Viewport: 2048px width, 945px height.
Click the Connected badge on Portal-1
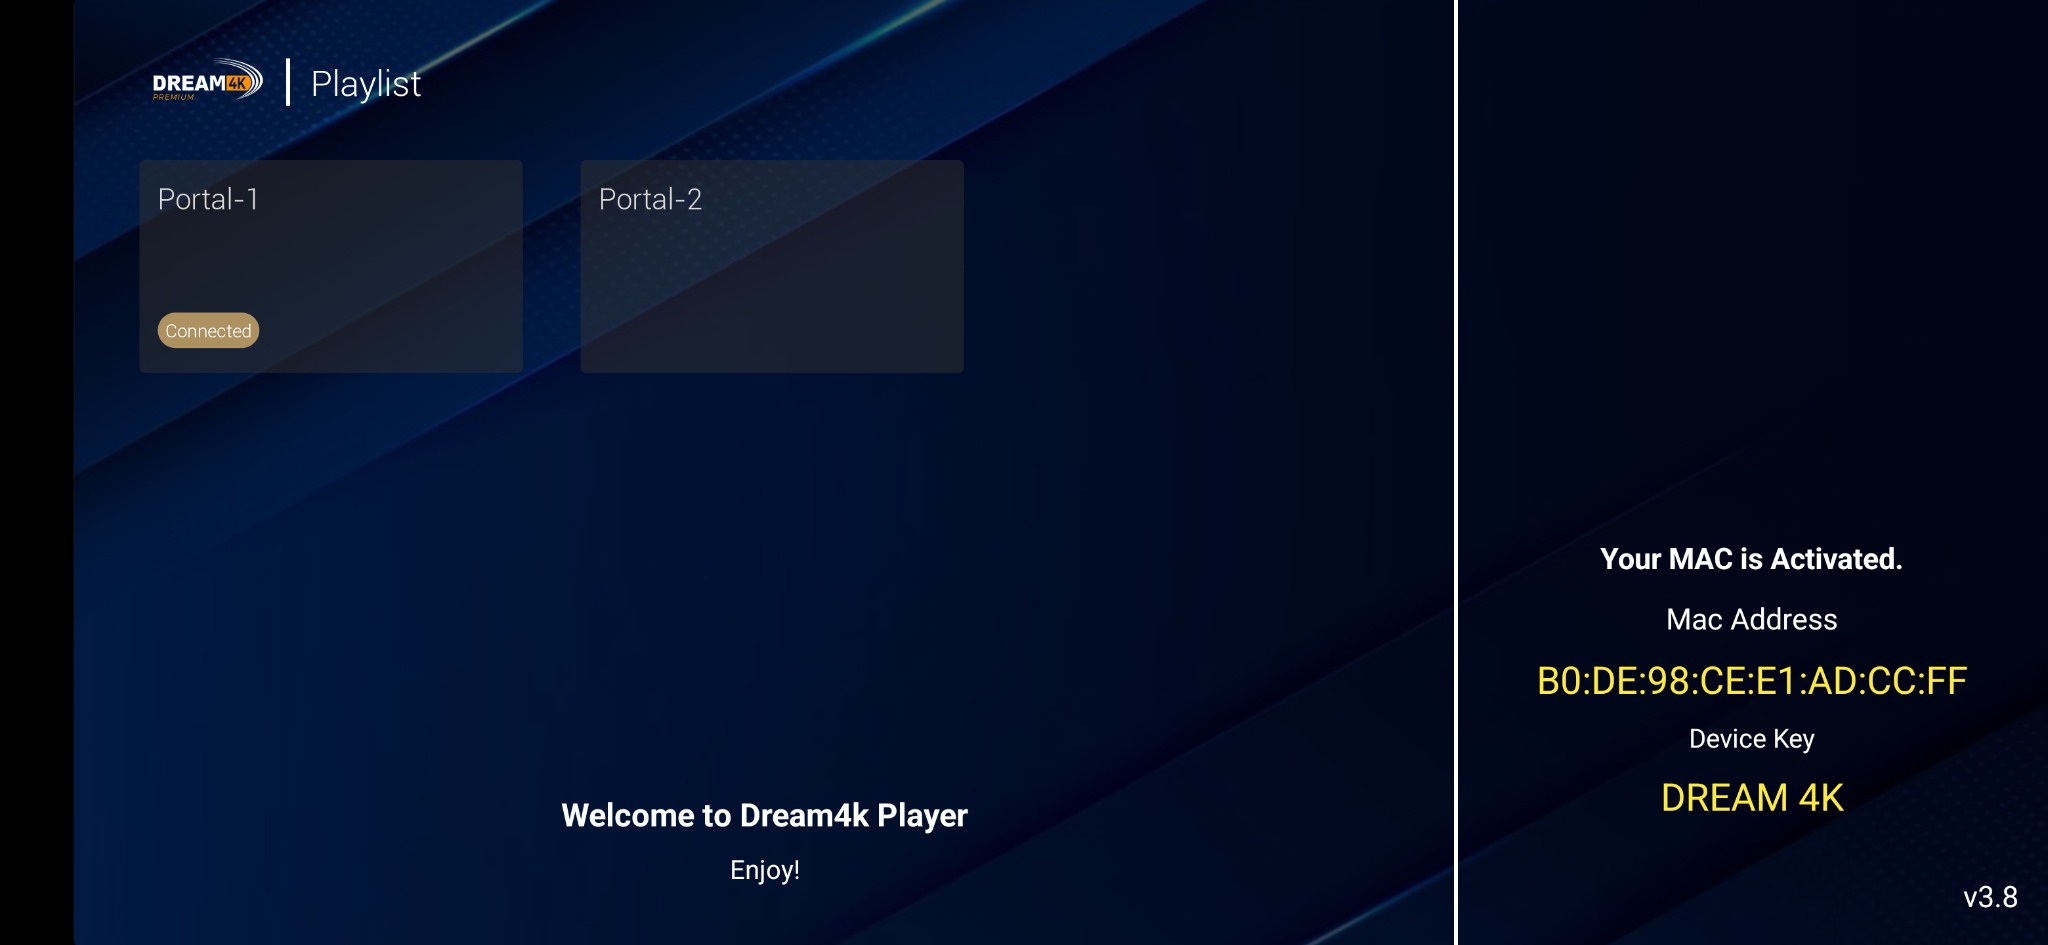coord(208,331)
